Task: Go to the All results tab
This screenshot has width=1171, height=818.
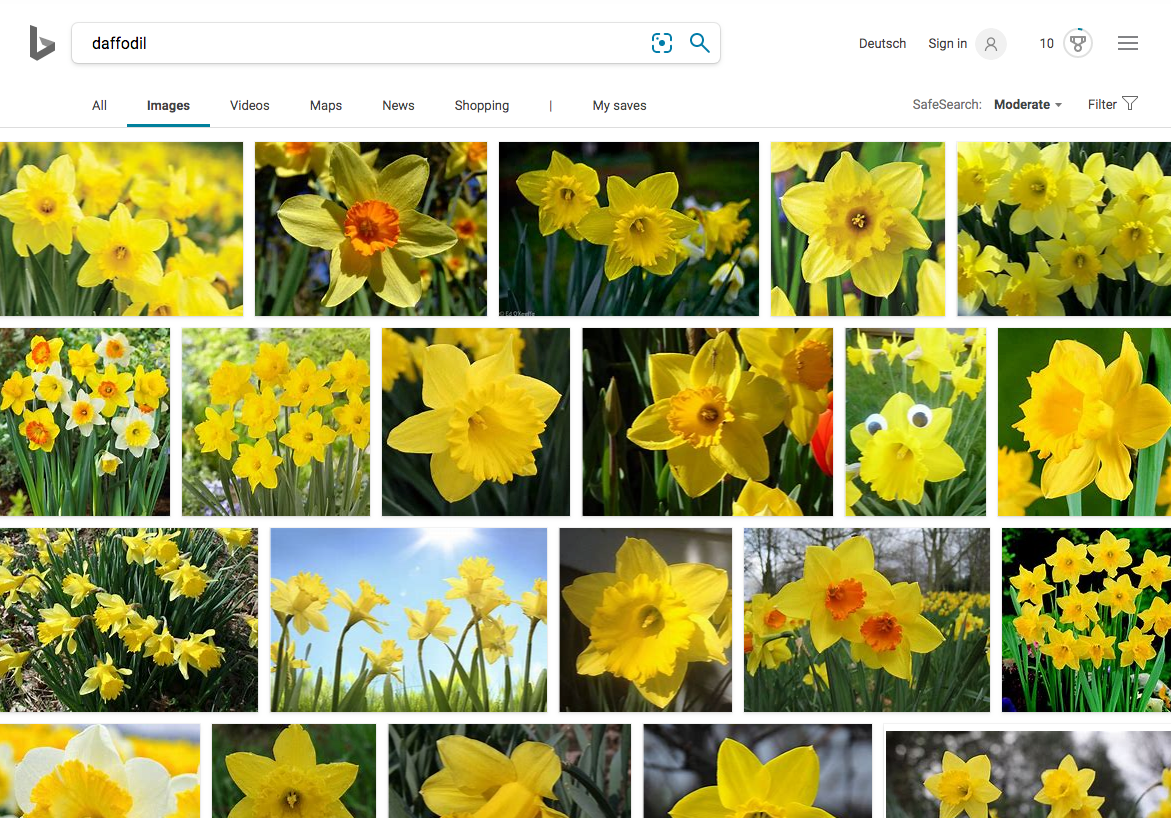Action: (99, 105)
